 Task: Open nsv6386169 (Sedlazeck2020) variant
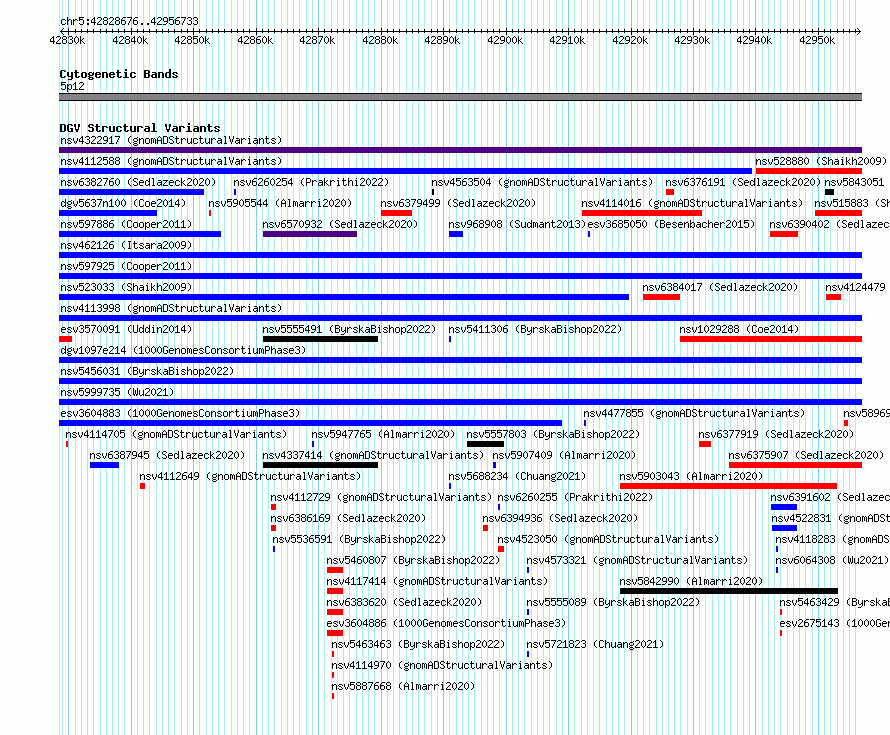coord(348,518)
